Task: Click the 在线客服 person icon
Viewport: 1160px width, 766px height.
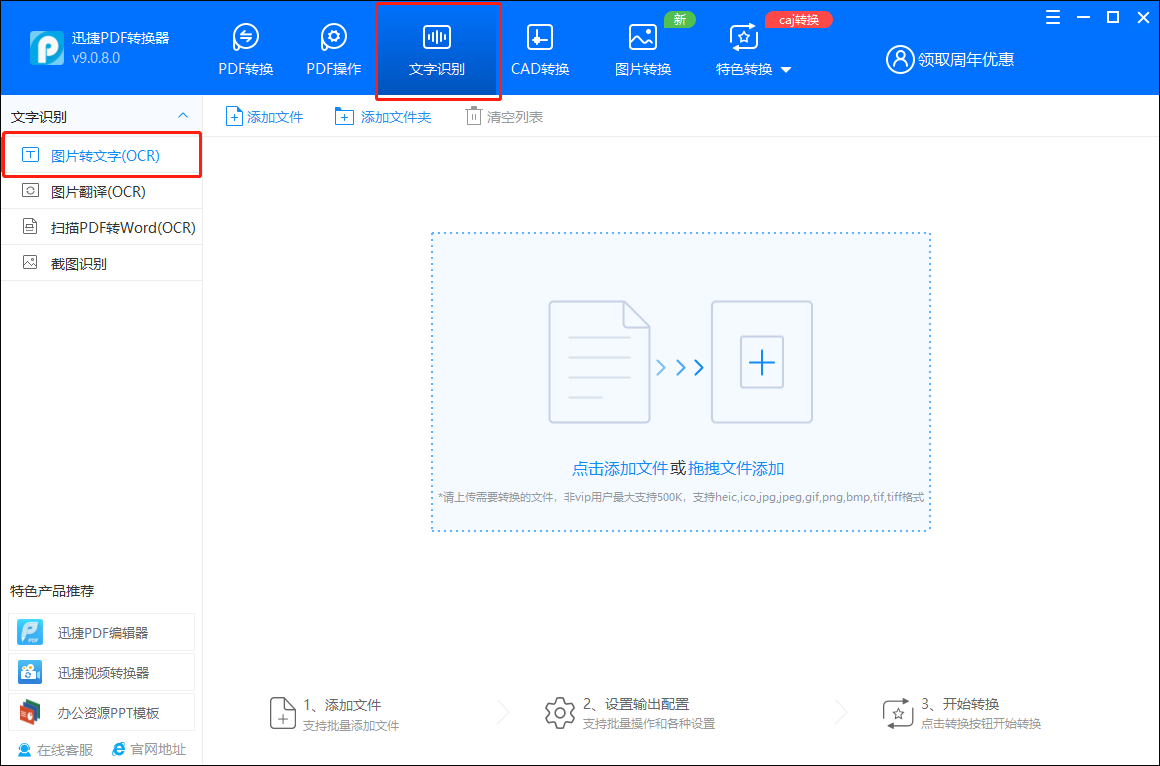Action: click(x=24, y=750)
